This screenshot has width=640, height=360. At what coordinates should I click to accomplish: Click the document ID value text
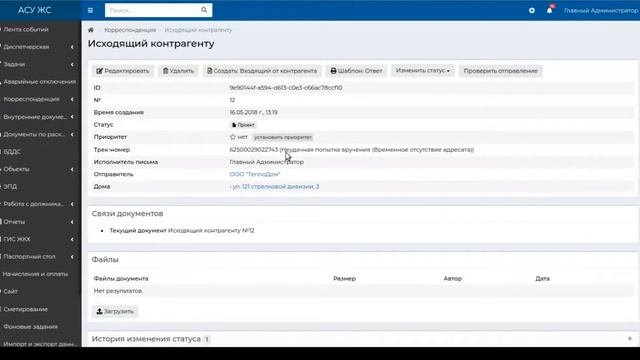tap(286, 88)
